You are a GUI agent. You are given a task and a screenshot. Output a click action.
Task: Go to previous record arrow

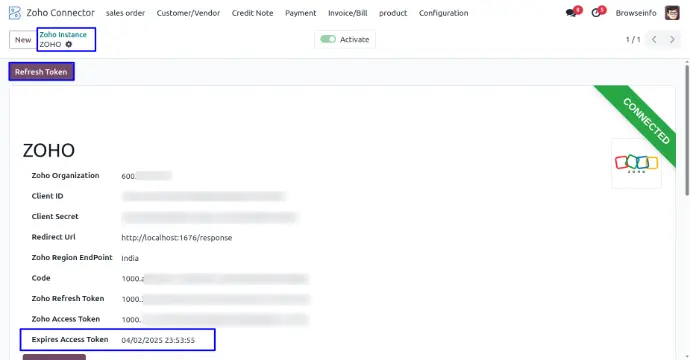coord(654,40)
